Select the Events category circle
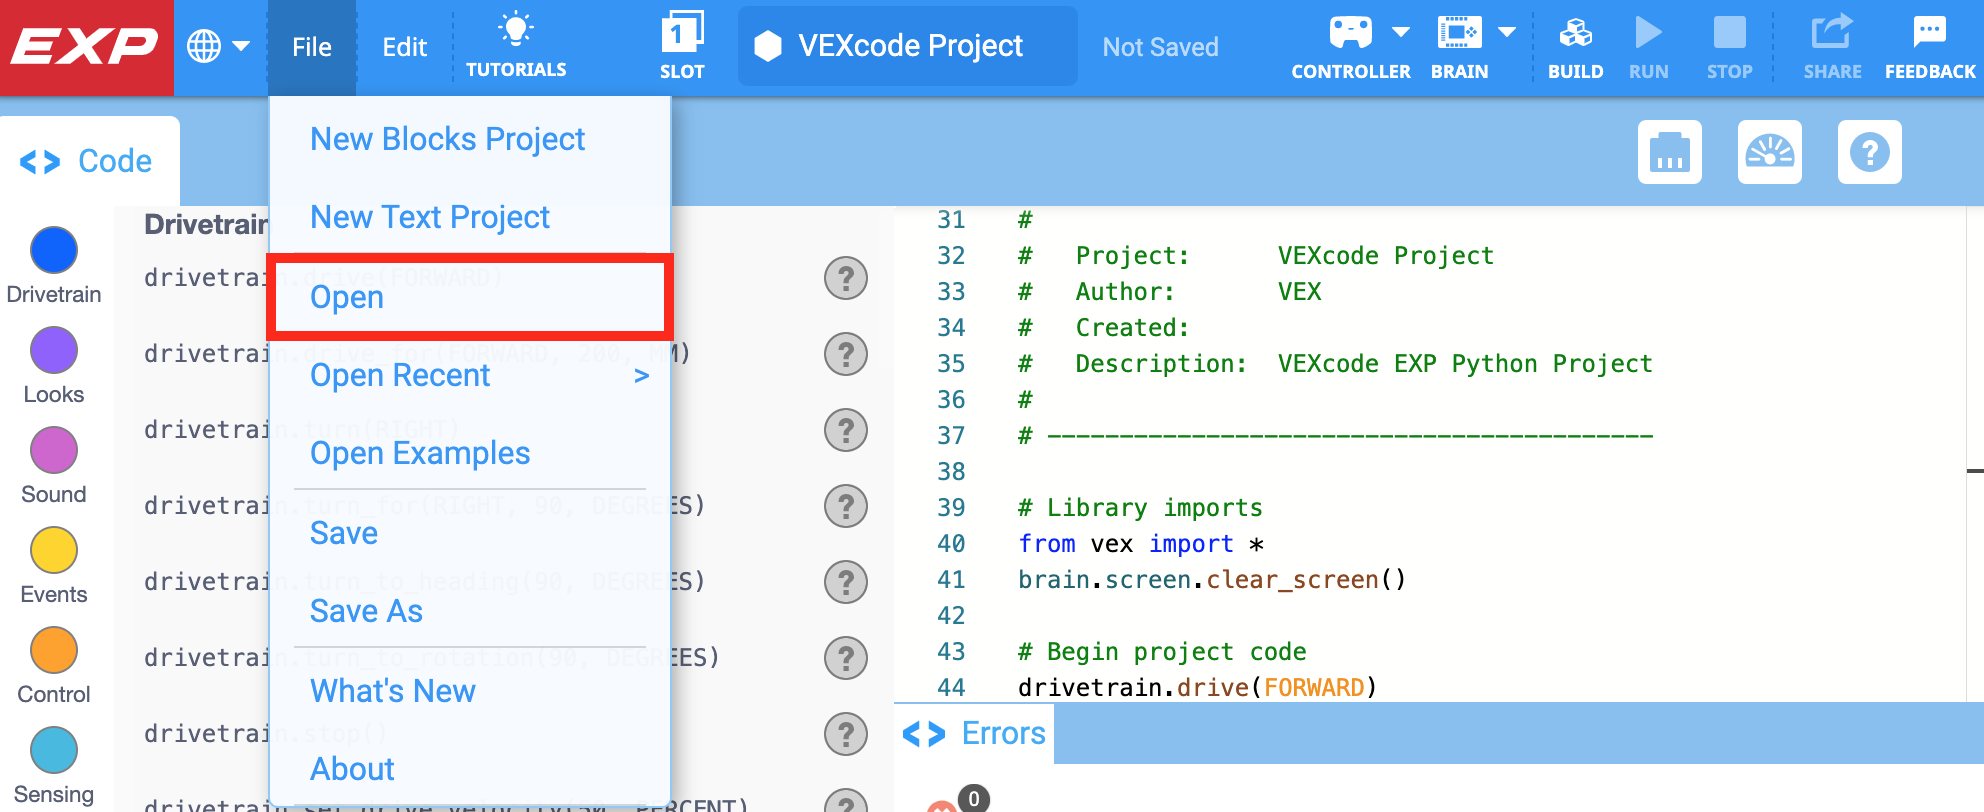 (x=54, y=550)
